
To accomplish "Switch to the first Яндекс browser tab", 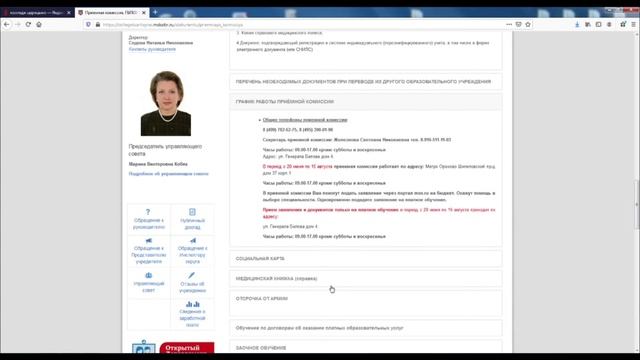I will (x=37, y=13).
